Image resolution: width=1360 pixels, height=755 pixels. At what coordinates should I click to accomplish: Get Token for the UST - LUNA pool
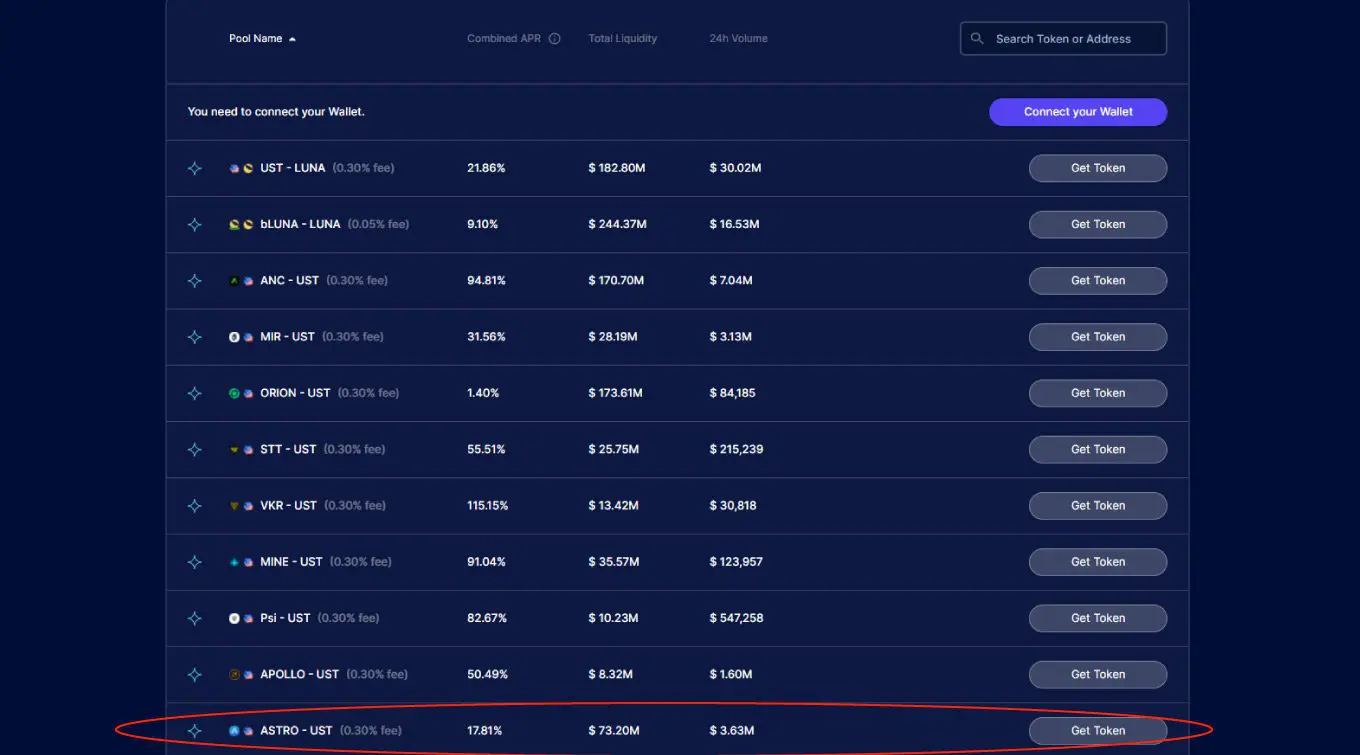pyautogui.click(x=1098, y=168)
